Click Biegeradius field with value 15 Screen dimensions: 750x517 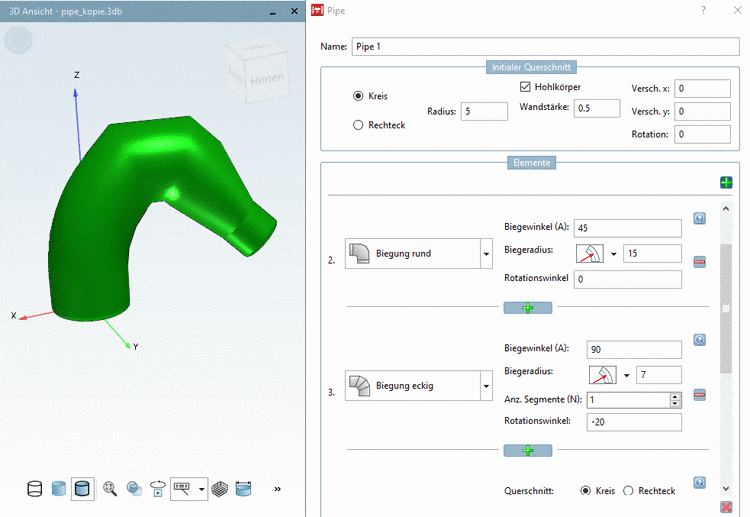[652, 253]
